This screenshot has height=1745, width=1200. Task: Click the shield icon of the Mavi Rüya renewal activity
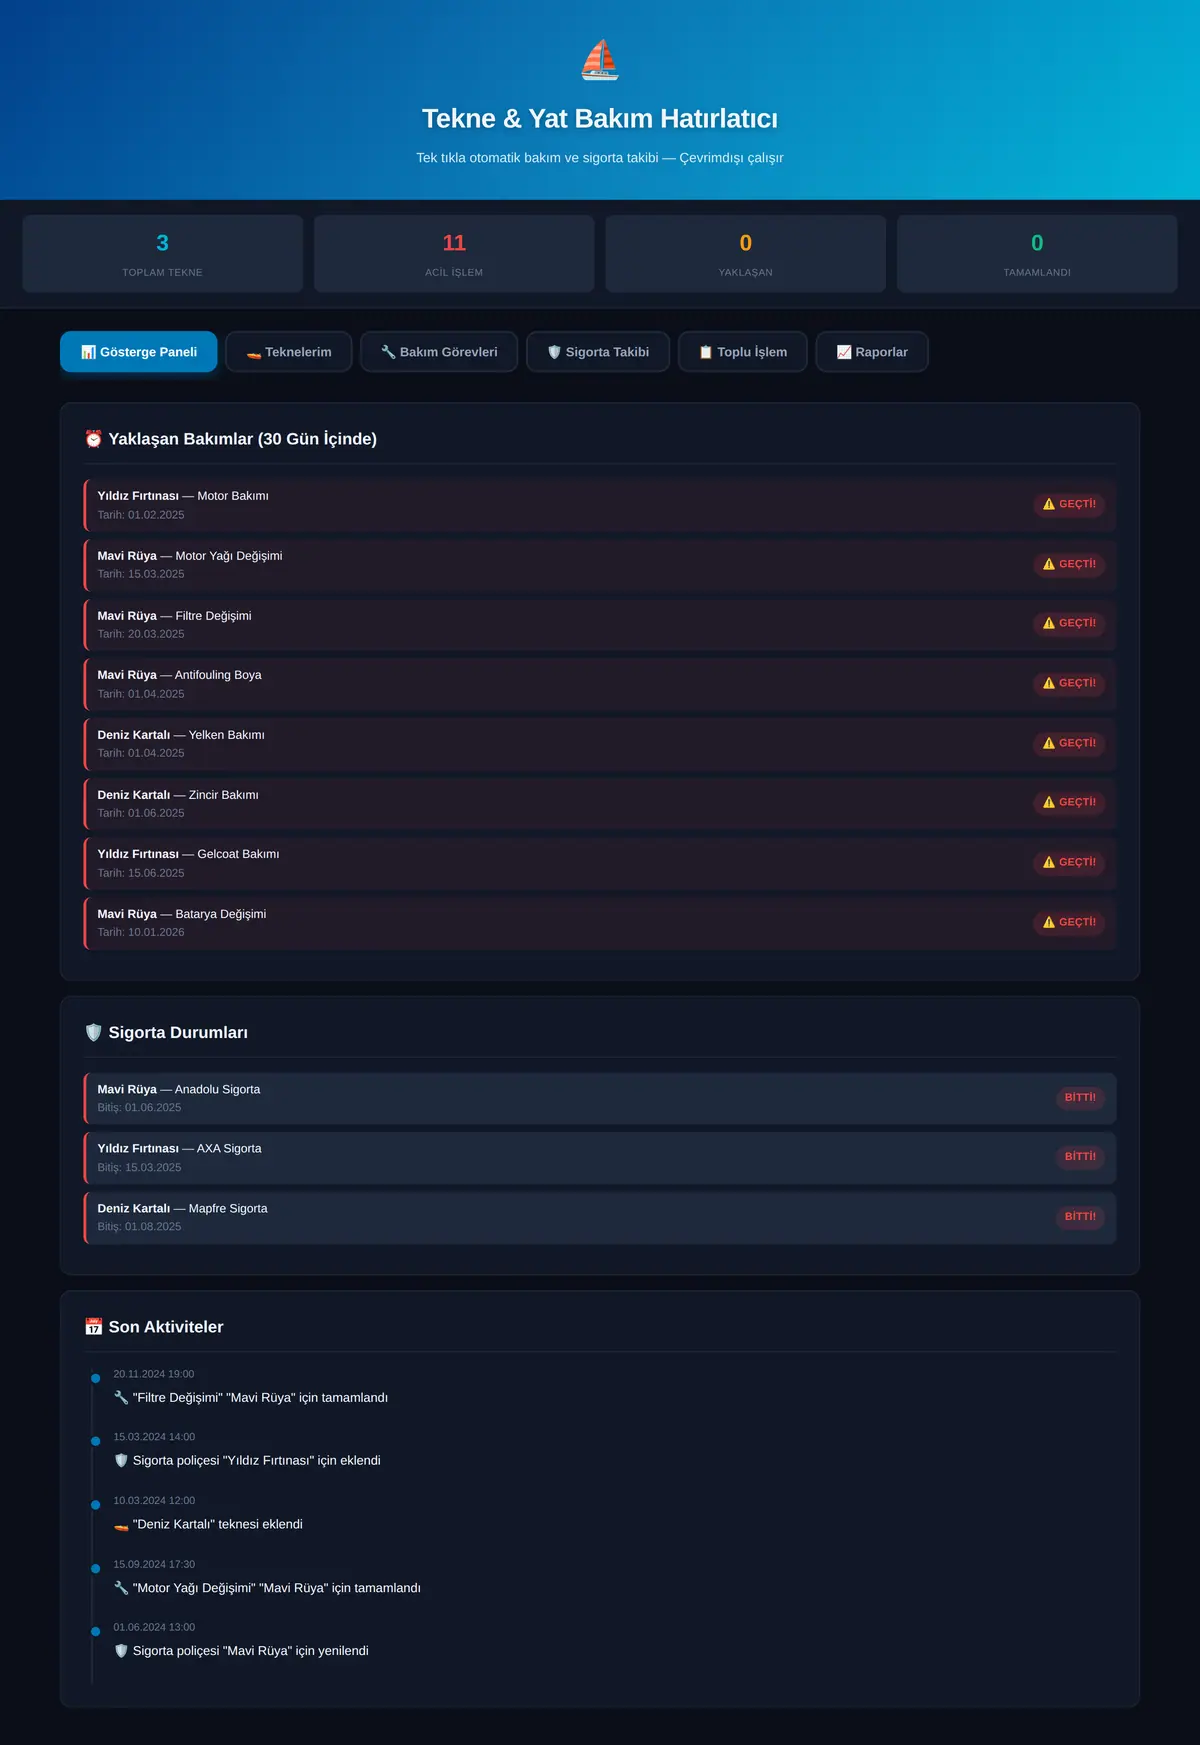[121, 1651]
